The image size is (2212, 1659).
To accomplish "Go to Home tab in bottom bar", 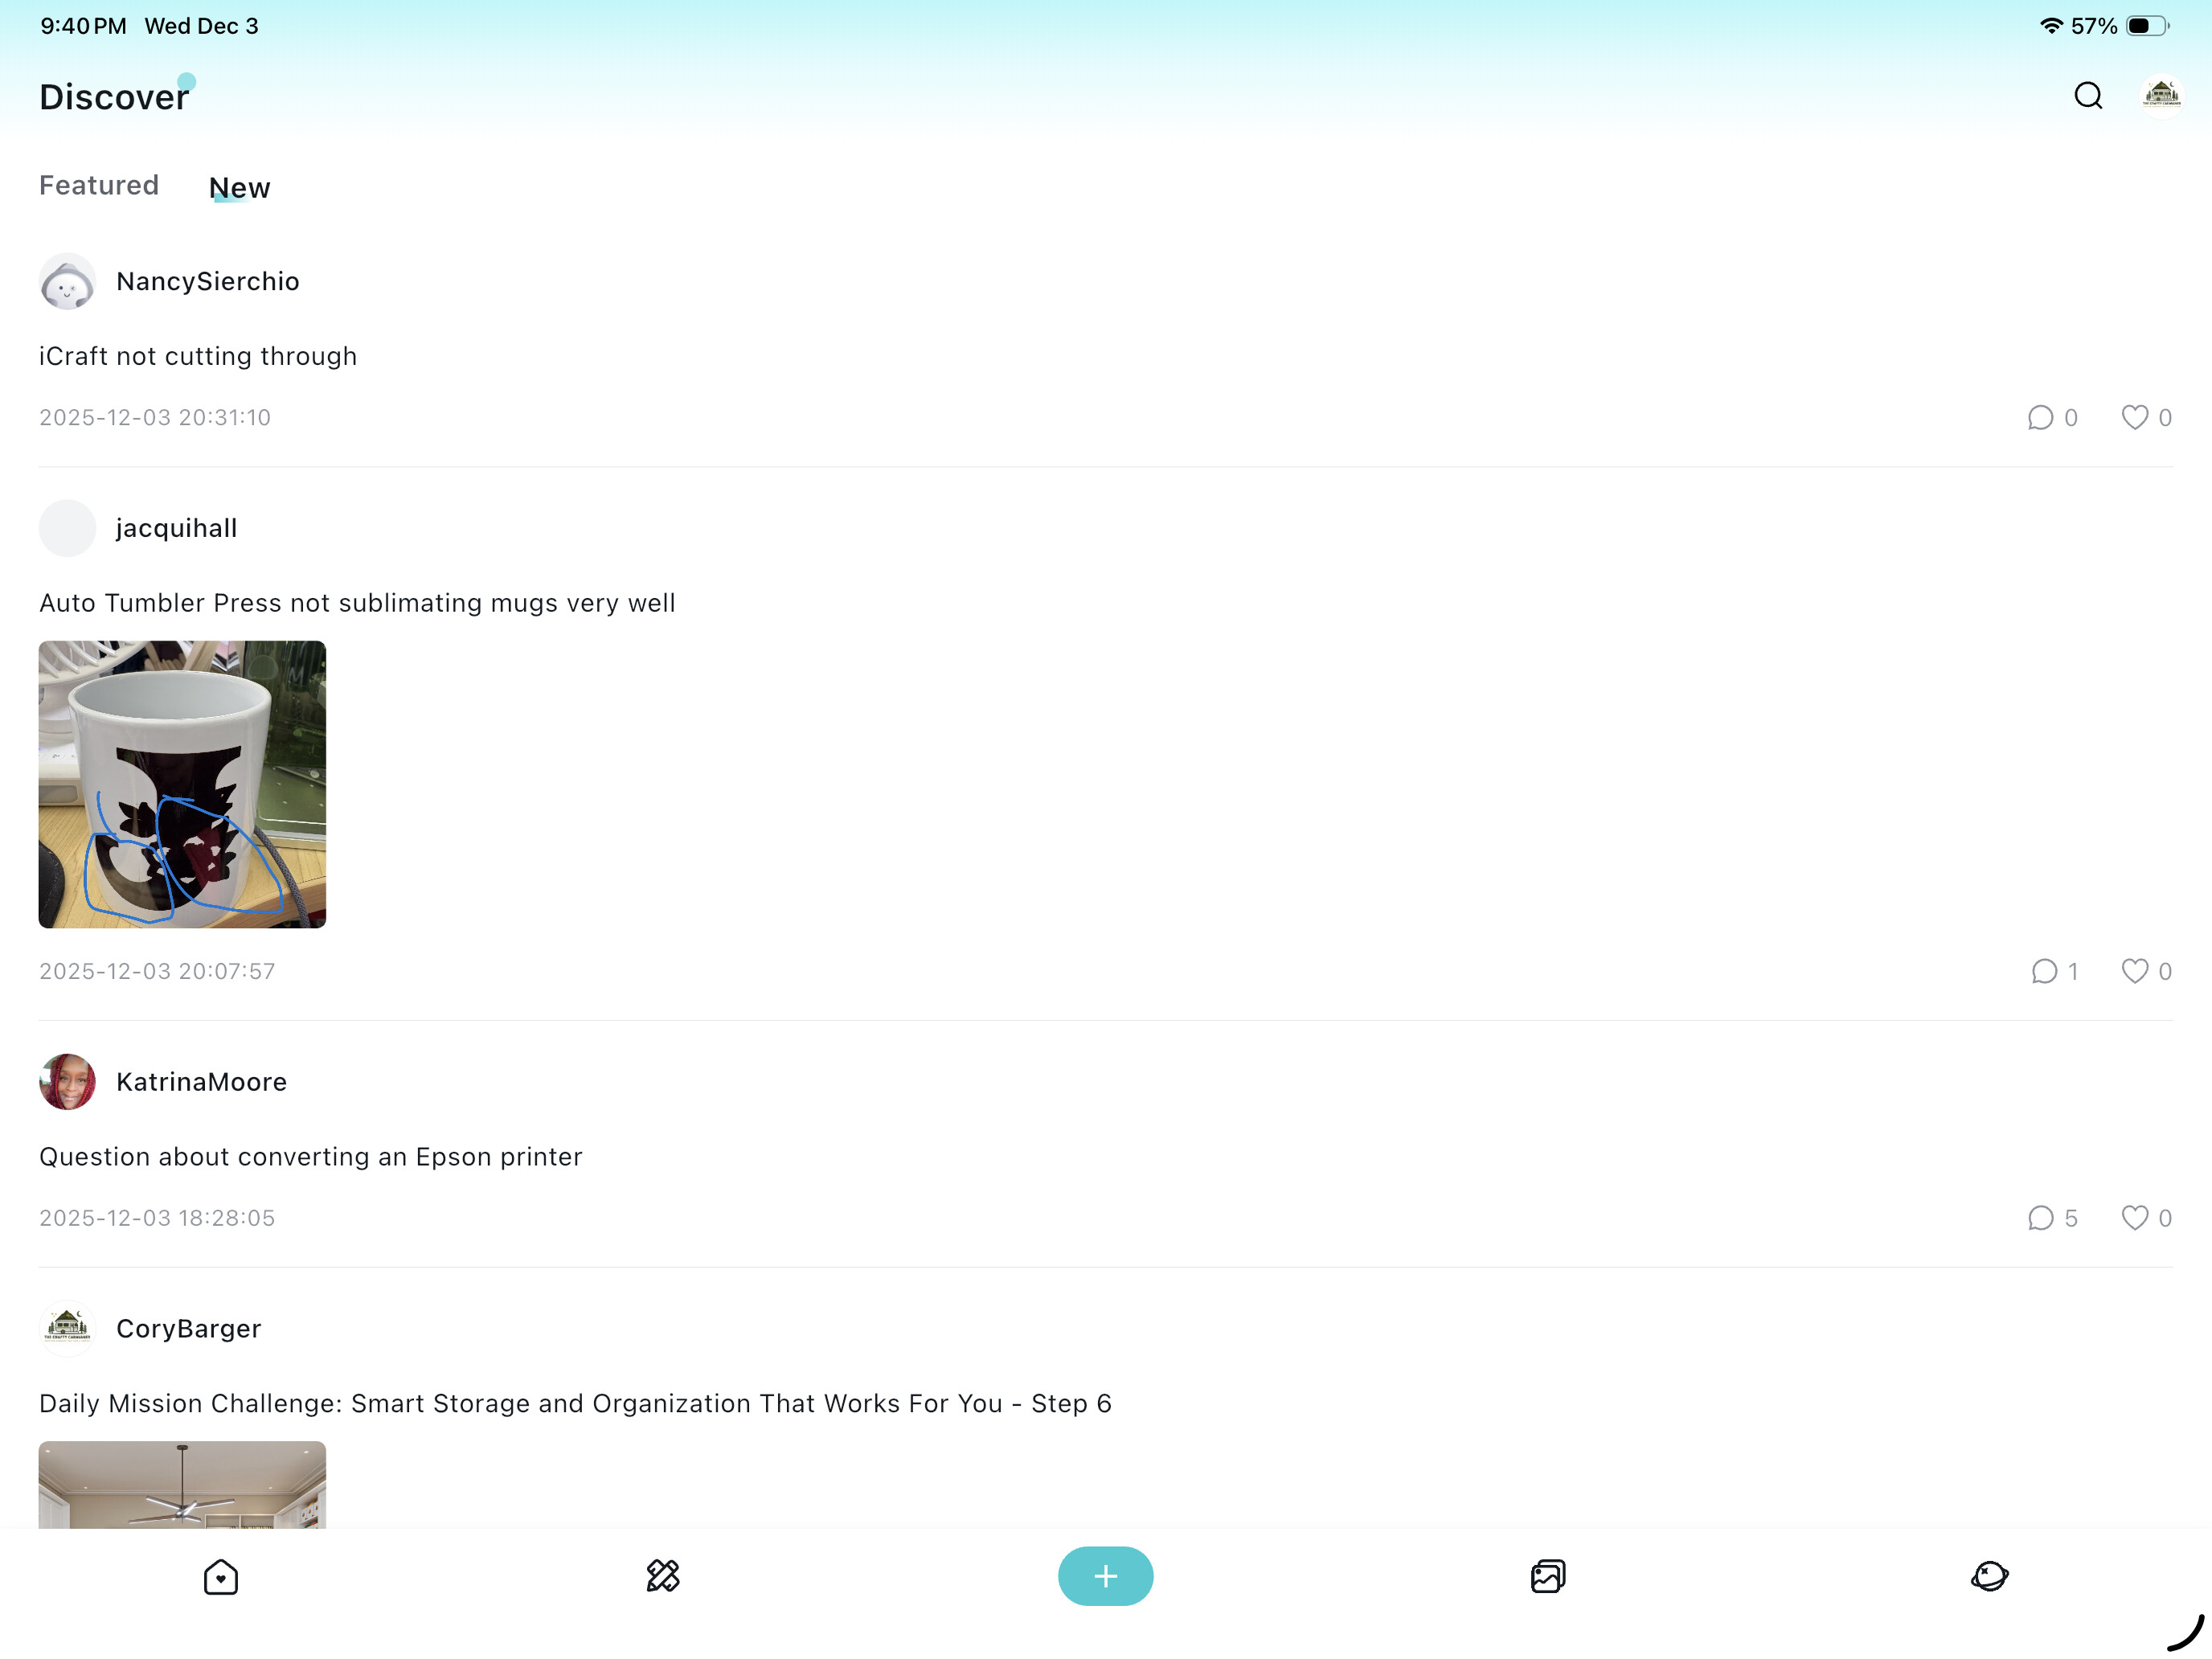I will click(x=221, y=1577).
